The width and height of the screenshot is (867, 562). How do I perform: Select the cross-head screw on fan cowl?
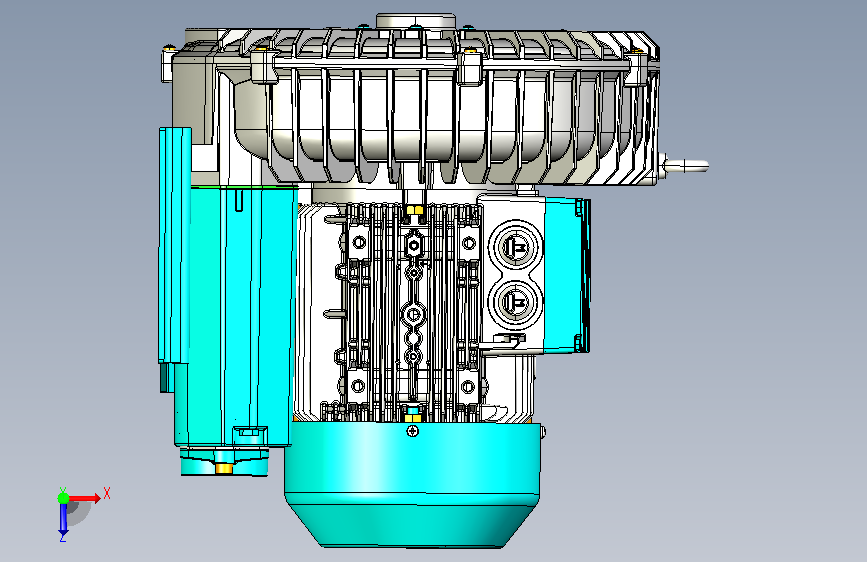pos(412,431)
